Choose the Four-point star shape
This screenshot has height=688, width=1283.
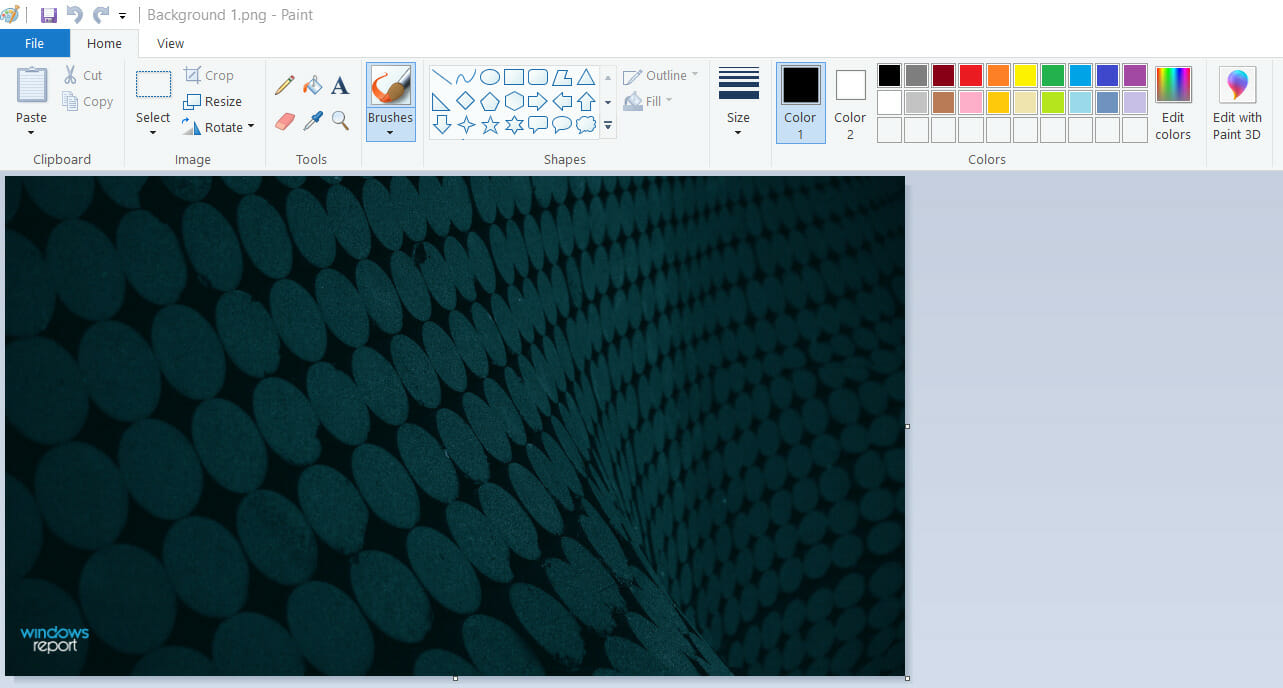point(465,125)
